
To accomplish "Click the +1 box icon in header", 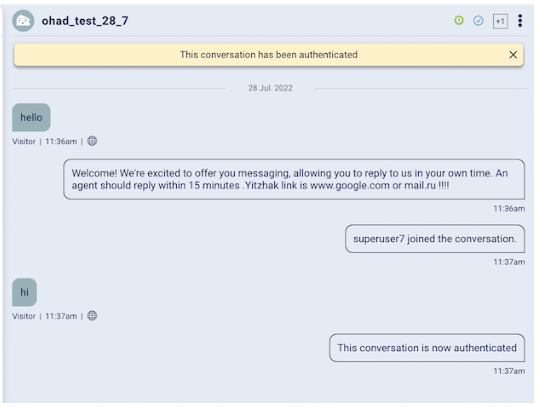I will click(x=500, y=21).
